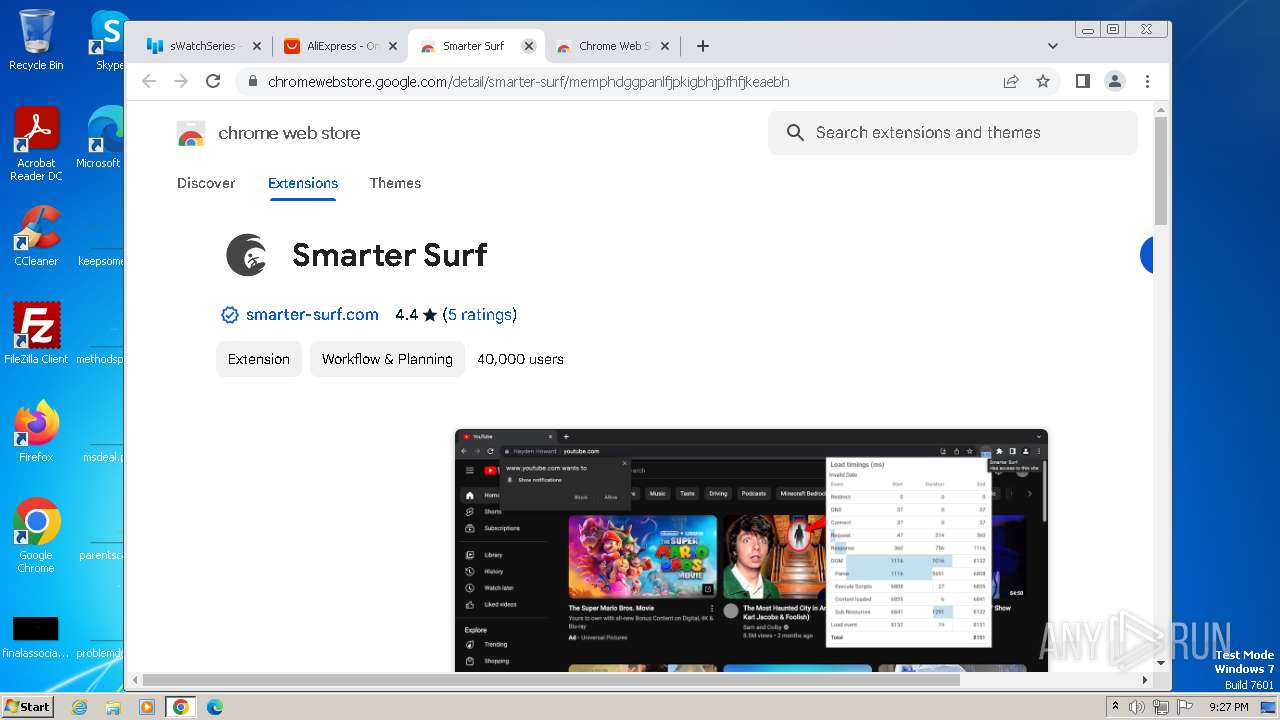Open Google Chrome desktop icon
Viewport: 1280px width, 720px height.
(36, 536)
